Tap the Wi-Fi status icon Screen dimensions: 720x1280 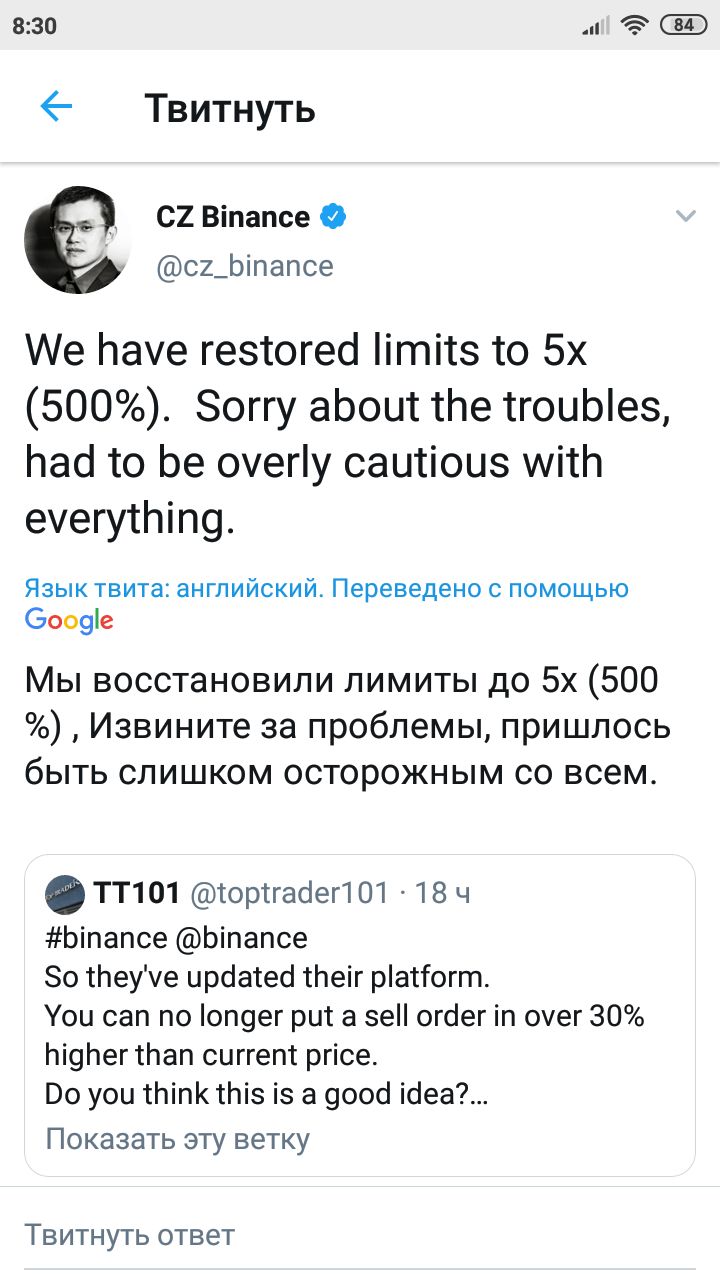pos(634,26)
